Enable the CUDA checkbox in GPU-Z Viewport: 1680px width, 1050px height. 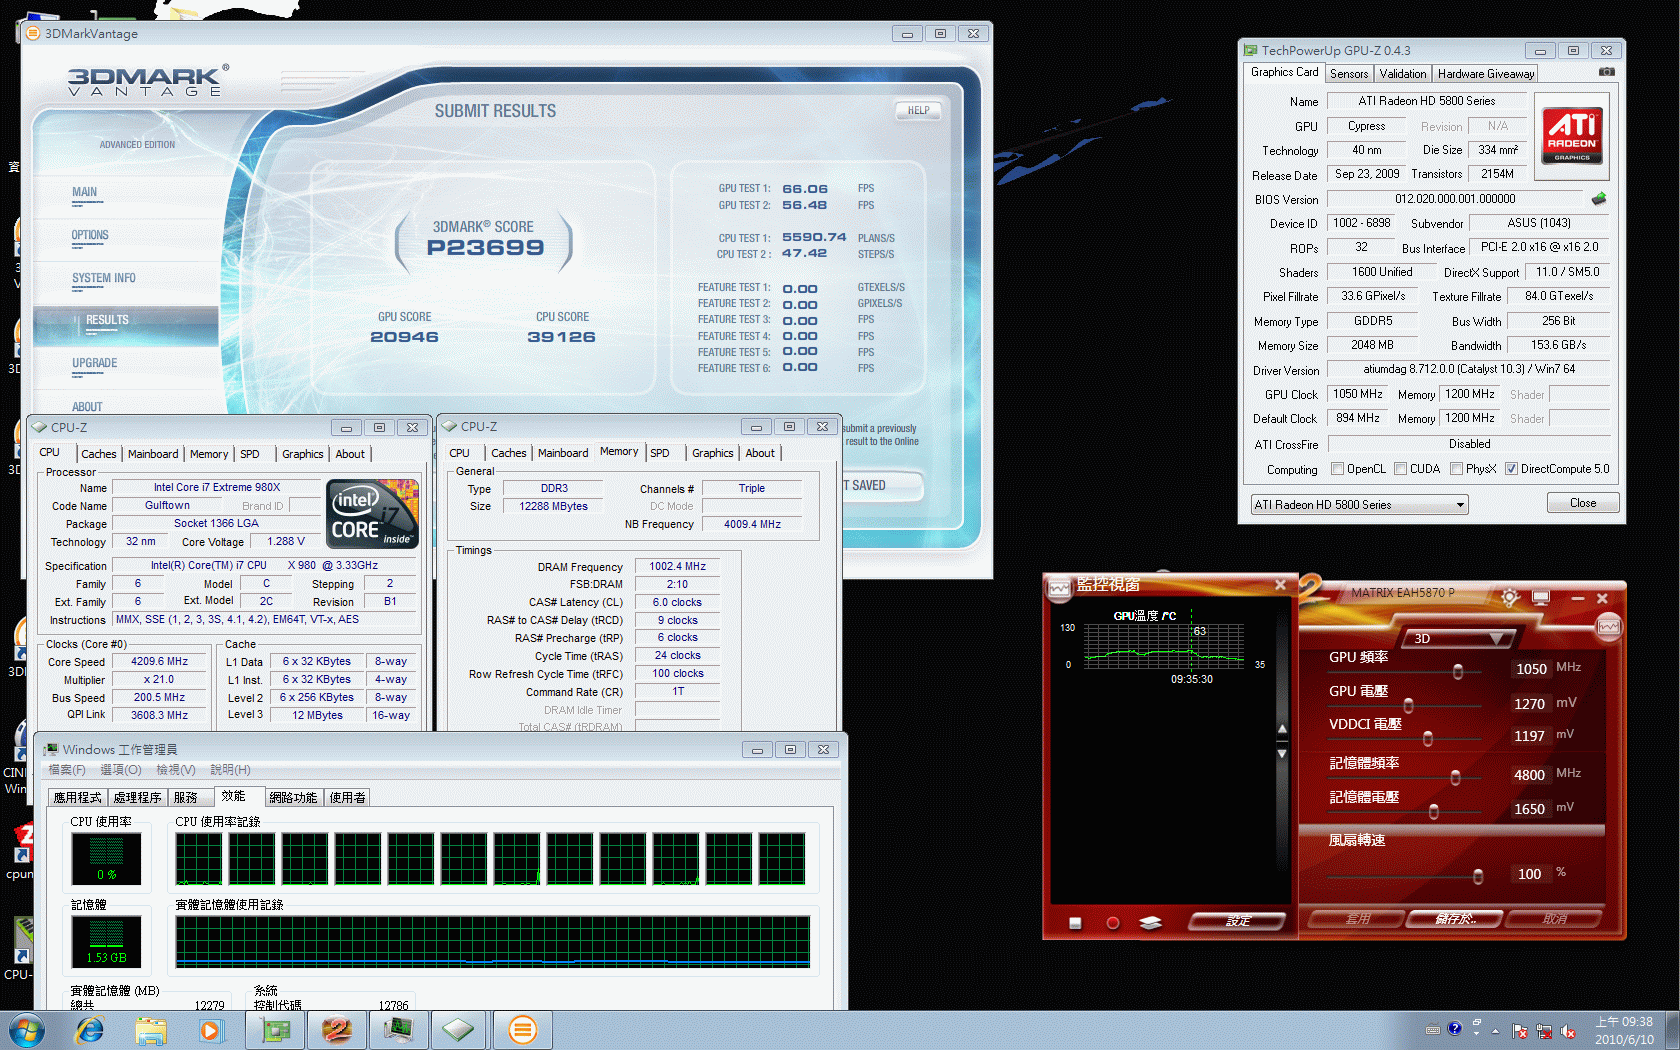(1401, 469)
